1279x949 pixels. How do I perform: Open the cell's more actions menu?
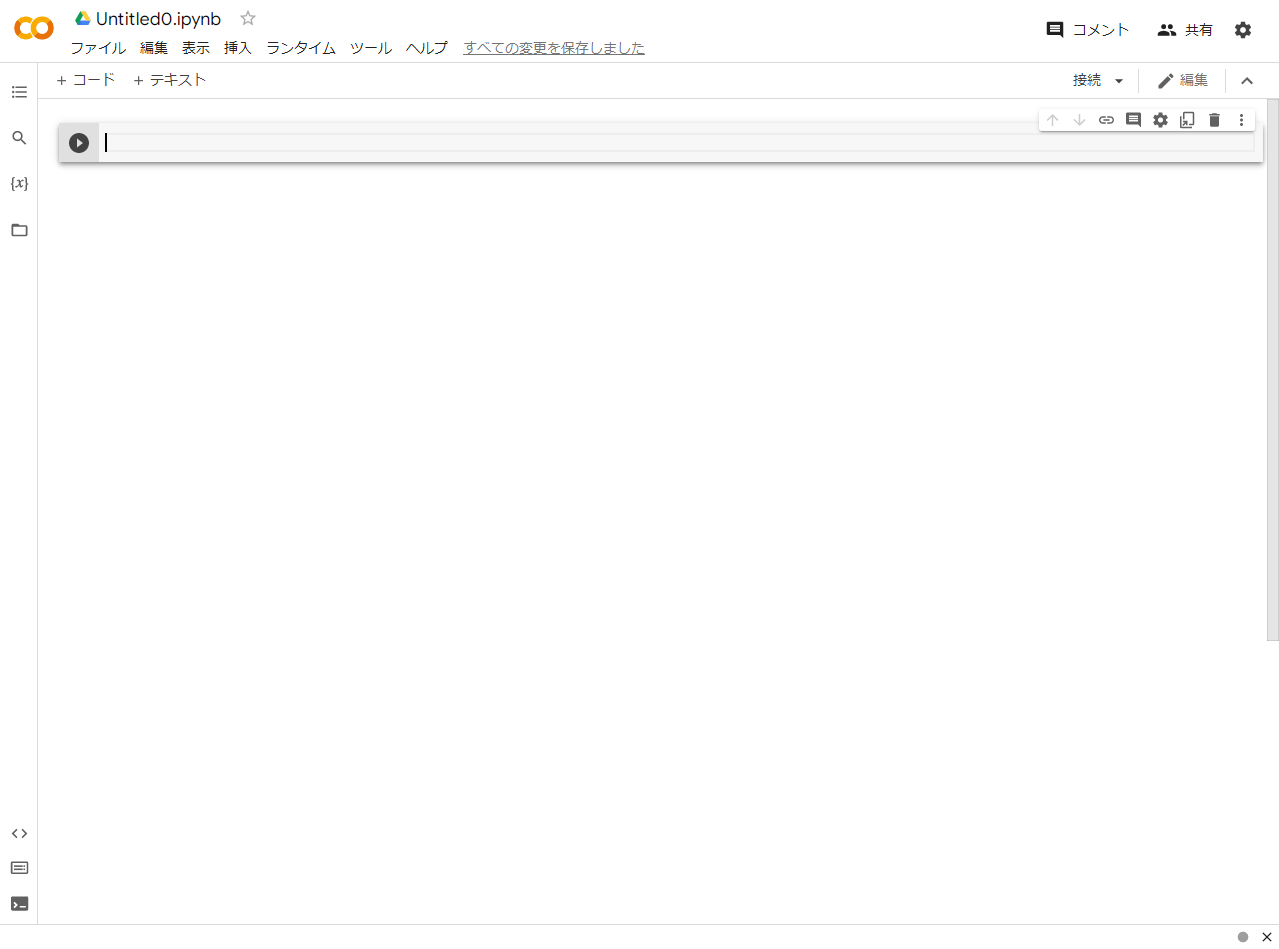tap(1241, 120)
